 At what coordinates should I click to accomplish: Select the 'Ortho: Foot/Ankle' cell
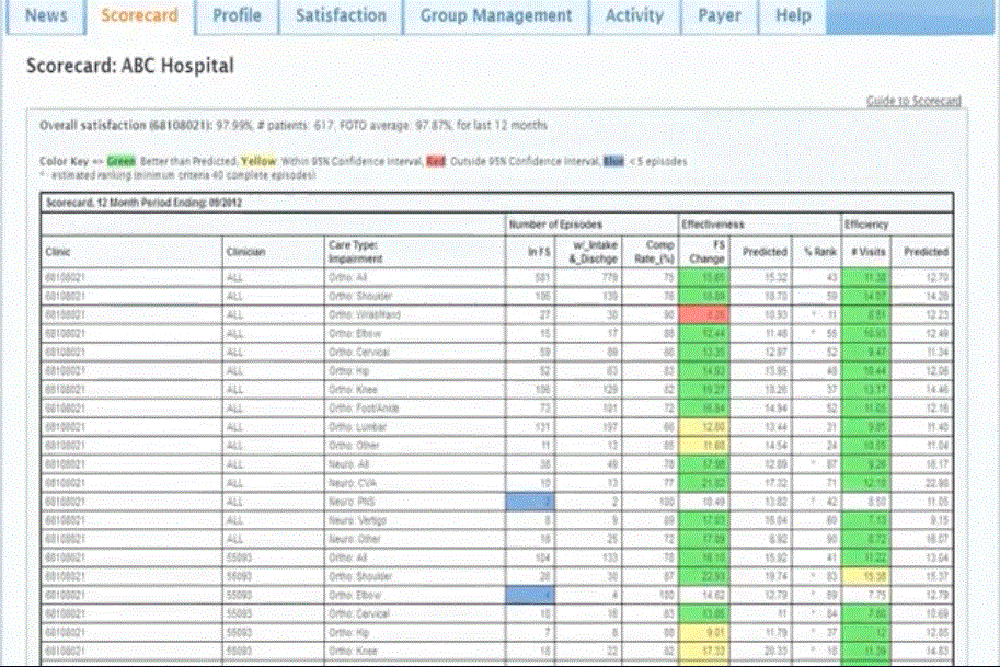(415, 408)
